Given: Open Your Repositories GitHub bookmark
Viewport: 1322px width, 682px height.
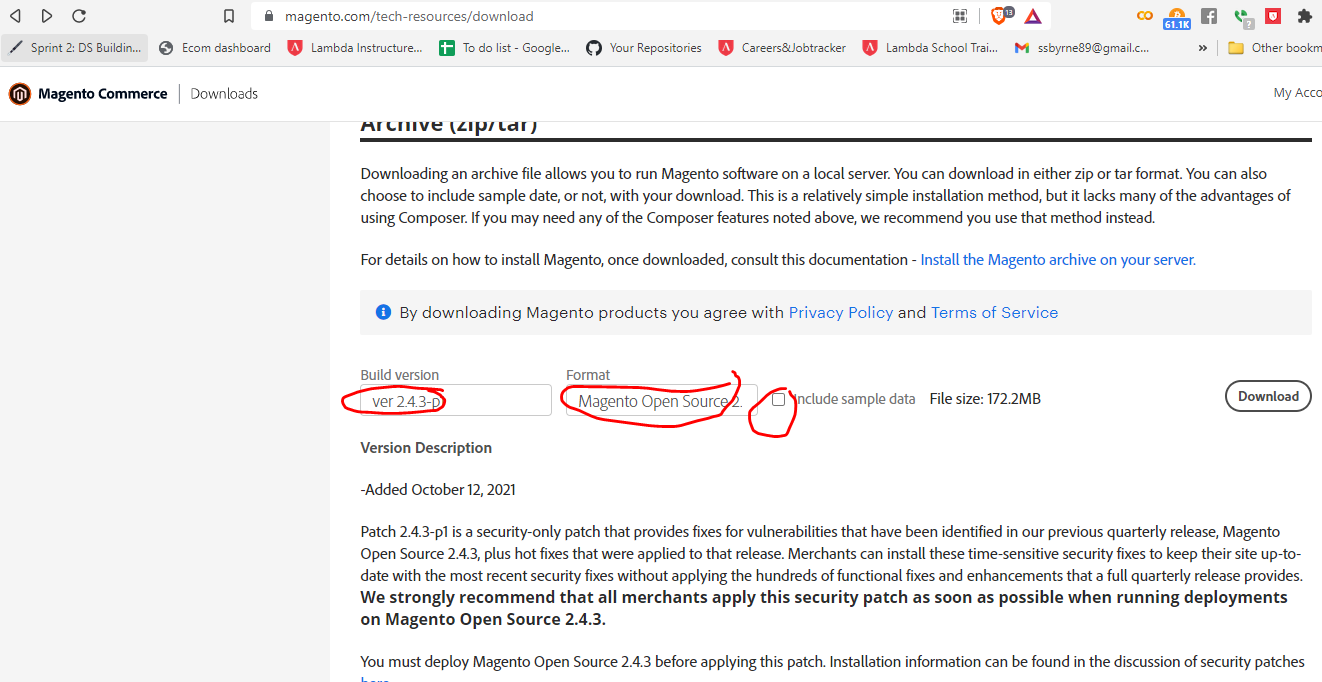Looking at the screenshot, I should tap(644, 47).
